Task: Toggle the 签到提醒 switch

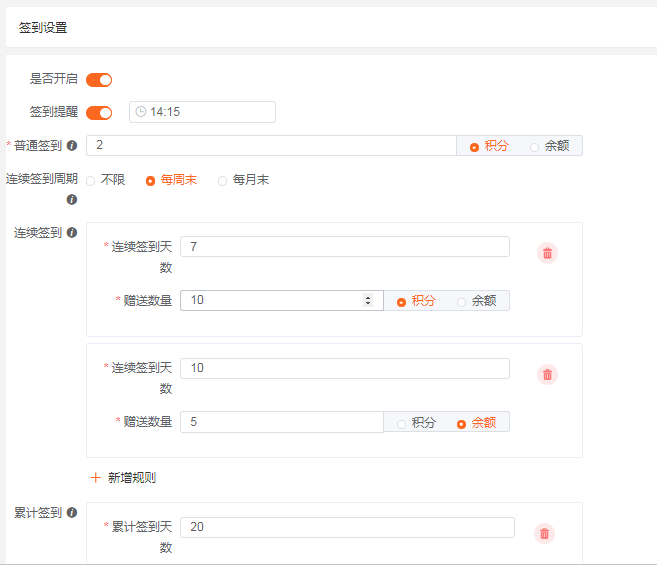Action: (99, 113)
